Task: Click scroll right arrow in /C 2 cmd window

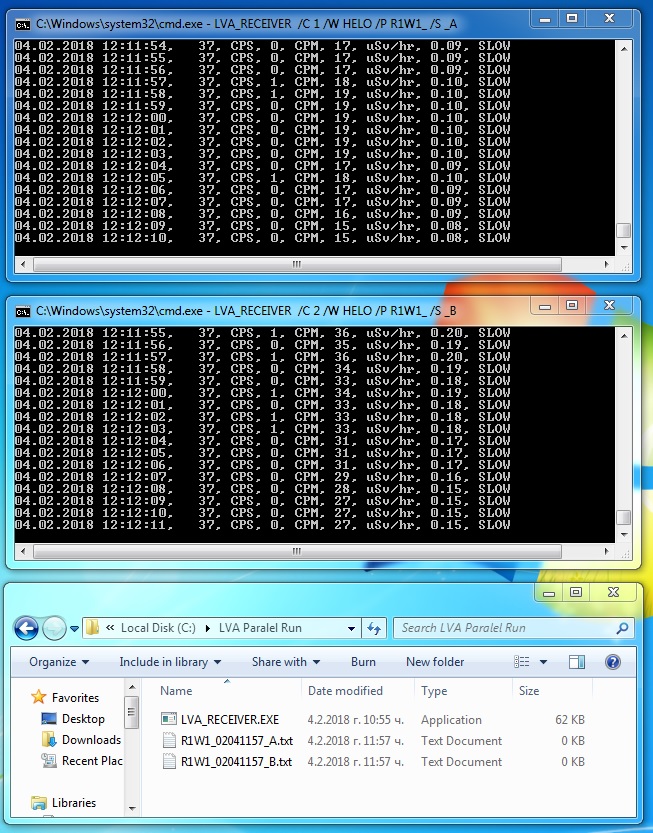Action: 607,551
